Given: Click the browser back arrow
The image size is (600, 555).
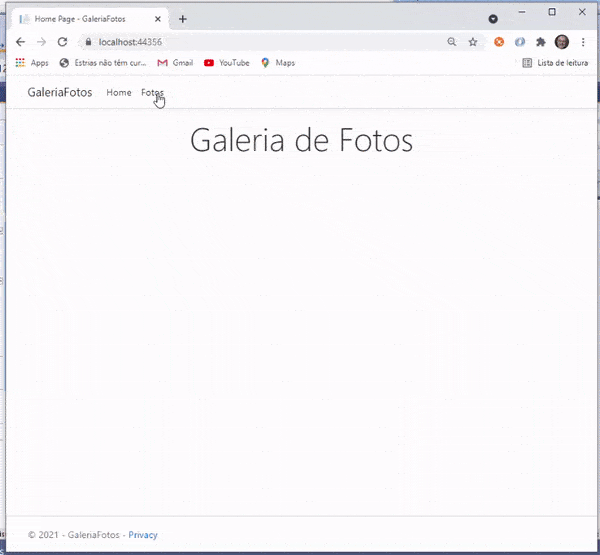Looking at the screenshot, I should click(x=20, y=42).
